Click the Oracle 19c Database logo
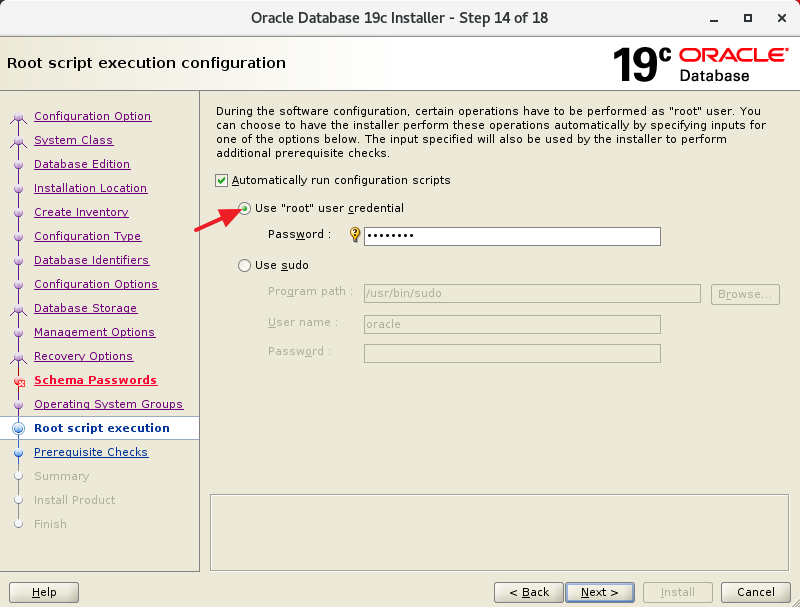800x607 pixels. tap(700, 64)
